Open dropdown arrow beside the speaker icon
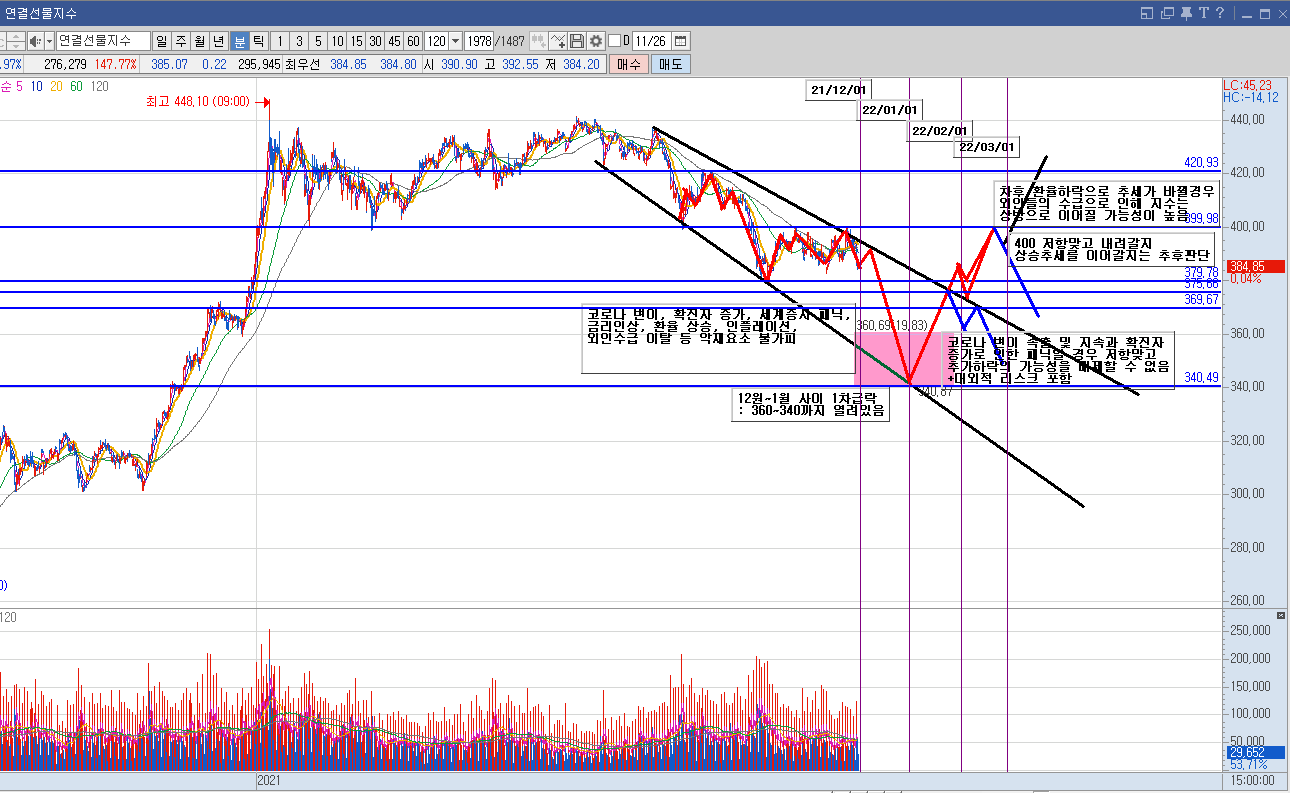 (x=48, y=41)
